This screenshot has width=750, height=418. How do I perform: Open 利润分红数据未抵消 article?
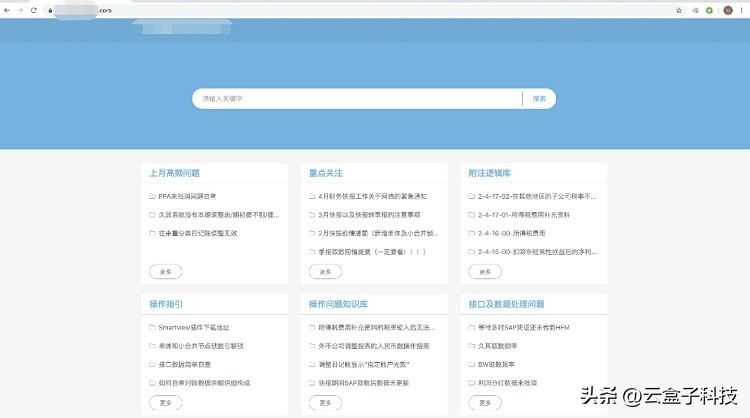point(507,383)
